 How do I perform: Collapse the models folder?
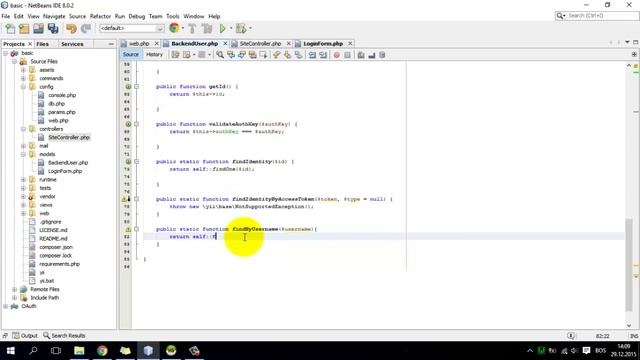click(x=23, y=154)
